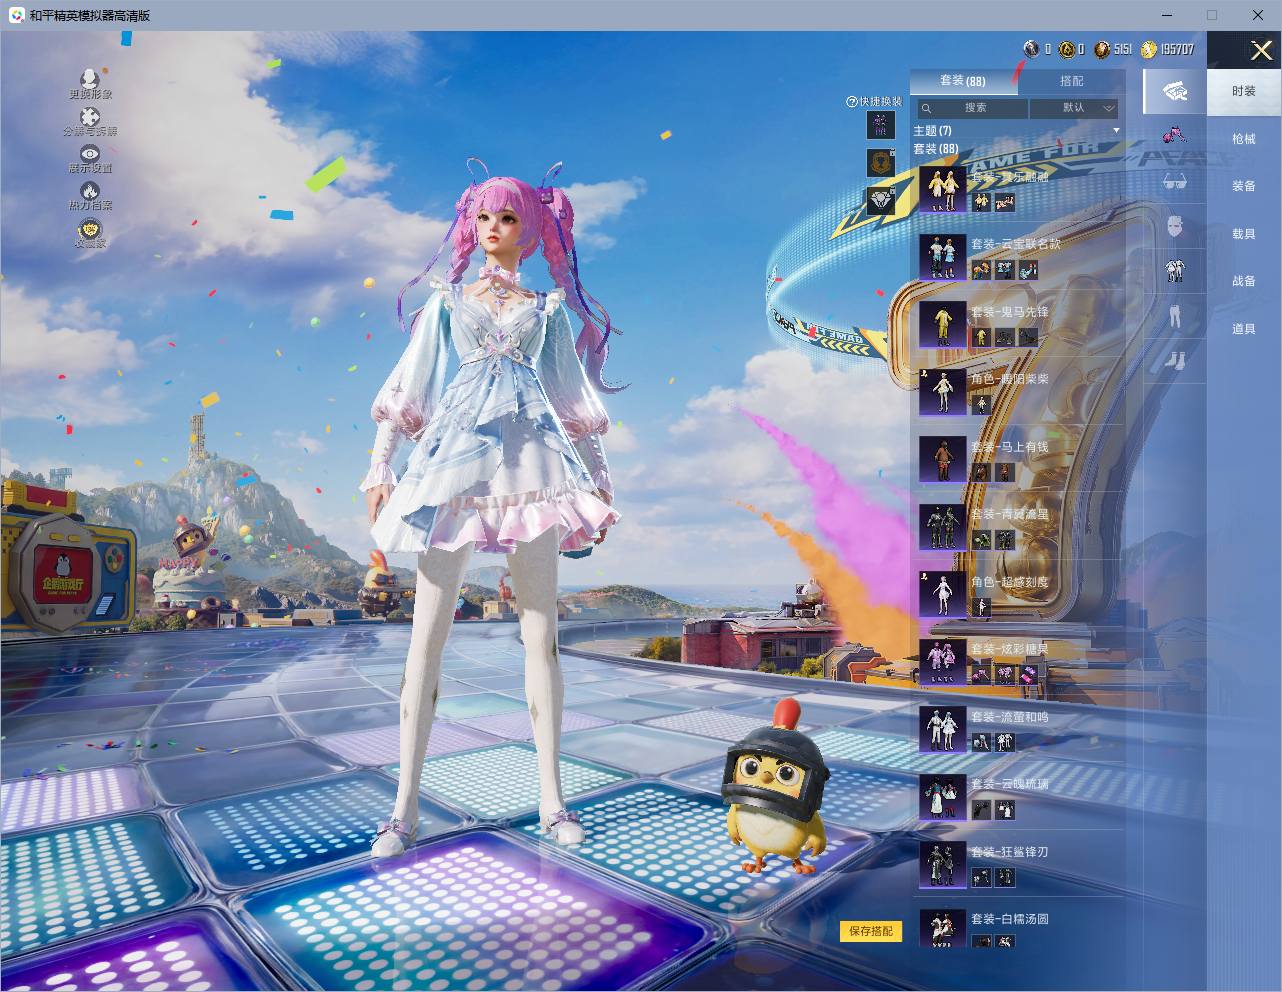Screen dimensions: 1282x992
Task: Switch to the 枪械 tab
Action: 1244,139
